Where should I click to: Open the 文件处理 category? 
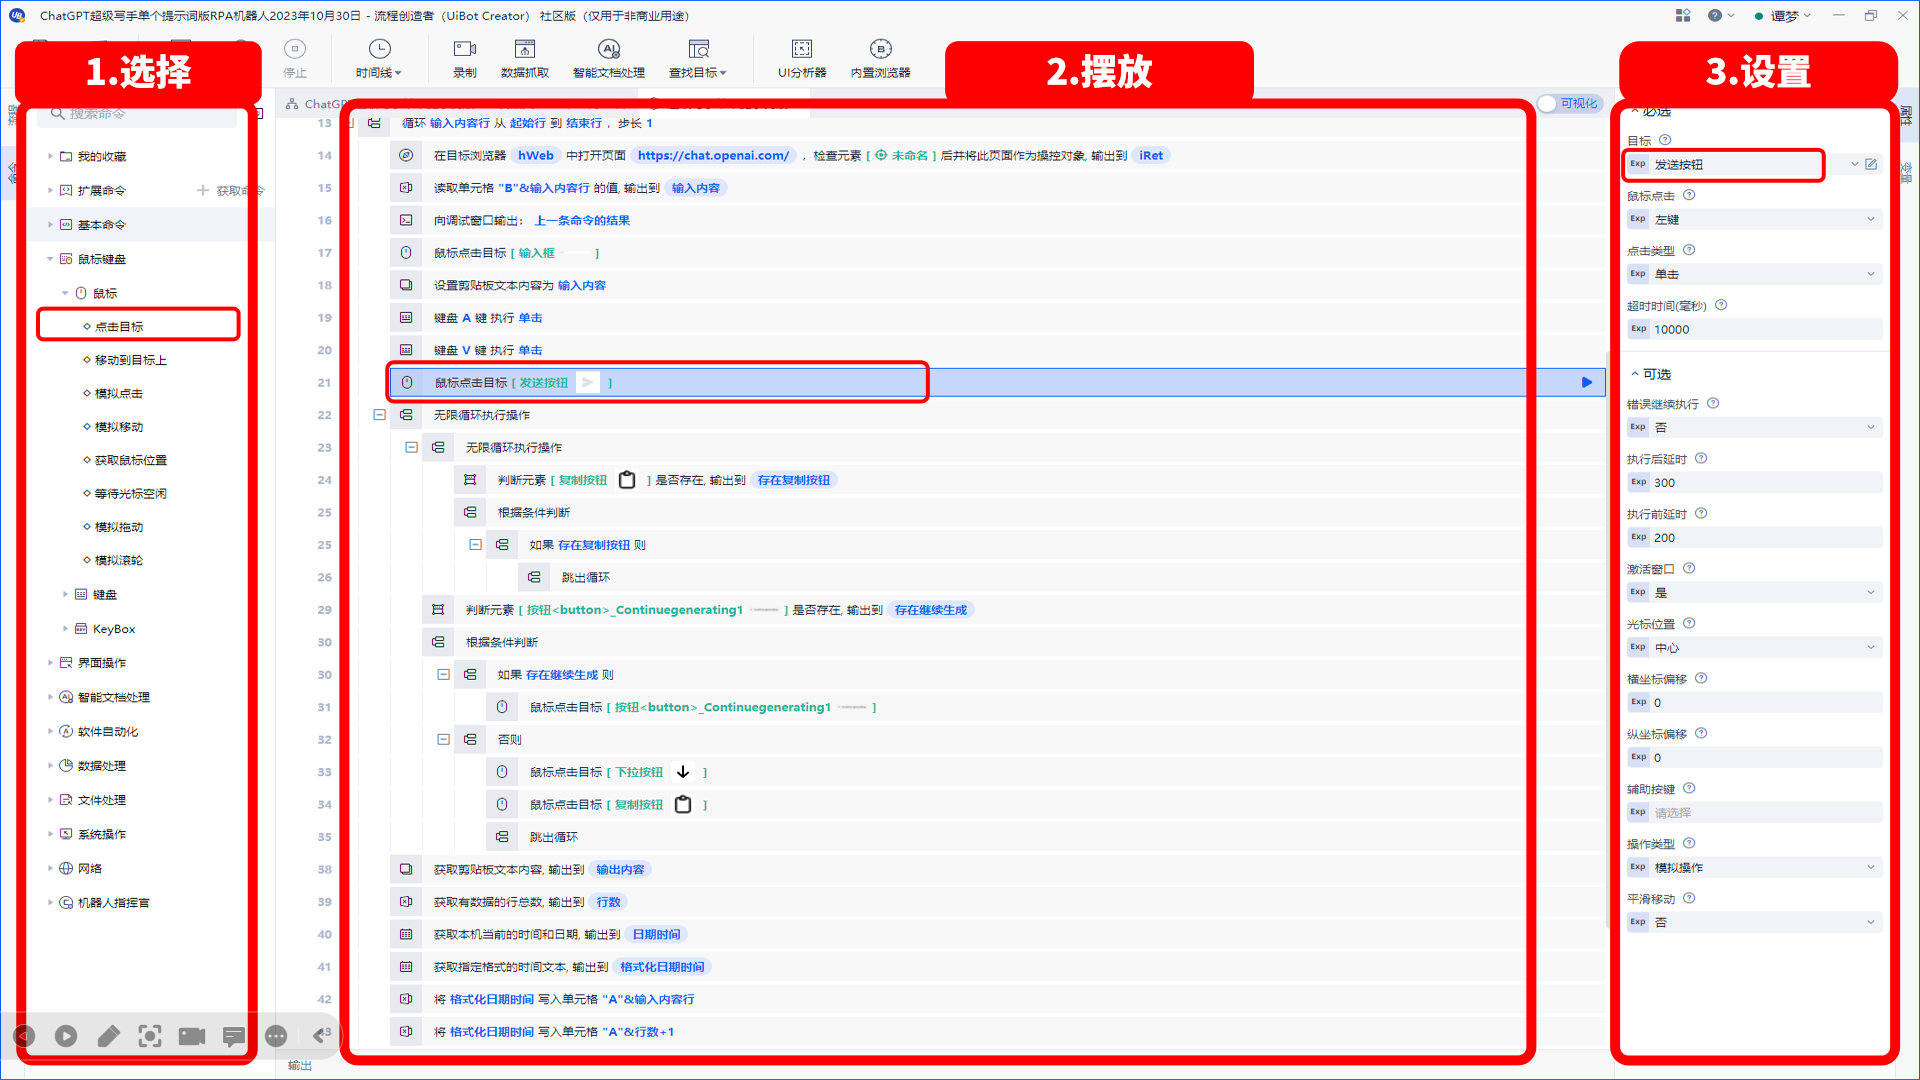click(101, 800)
